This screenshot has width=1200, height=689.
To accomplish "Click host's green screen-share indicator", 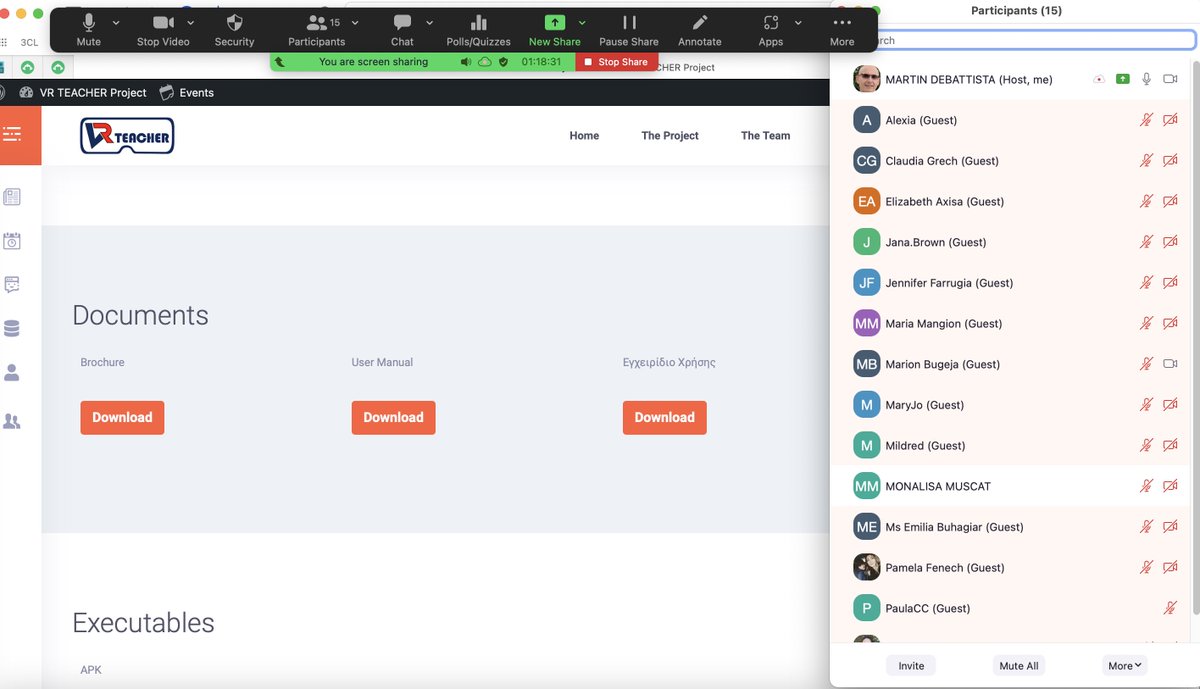I will click(x=1123, y=79).
